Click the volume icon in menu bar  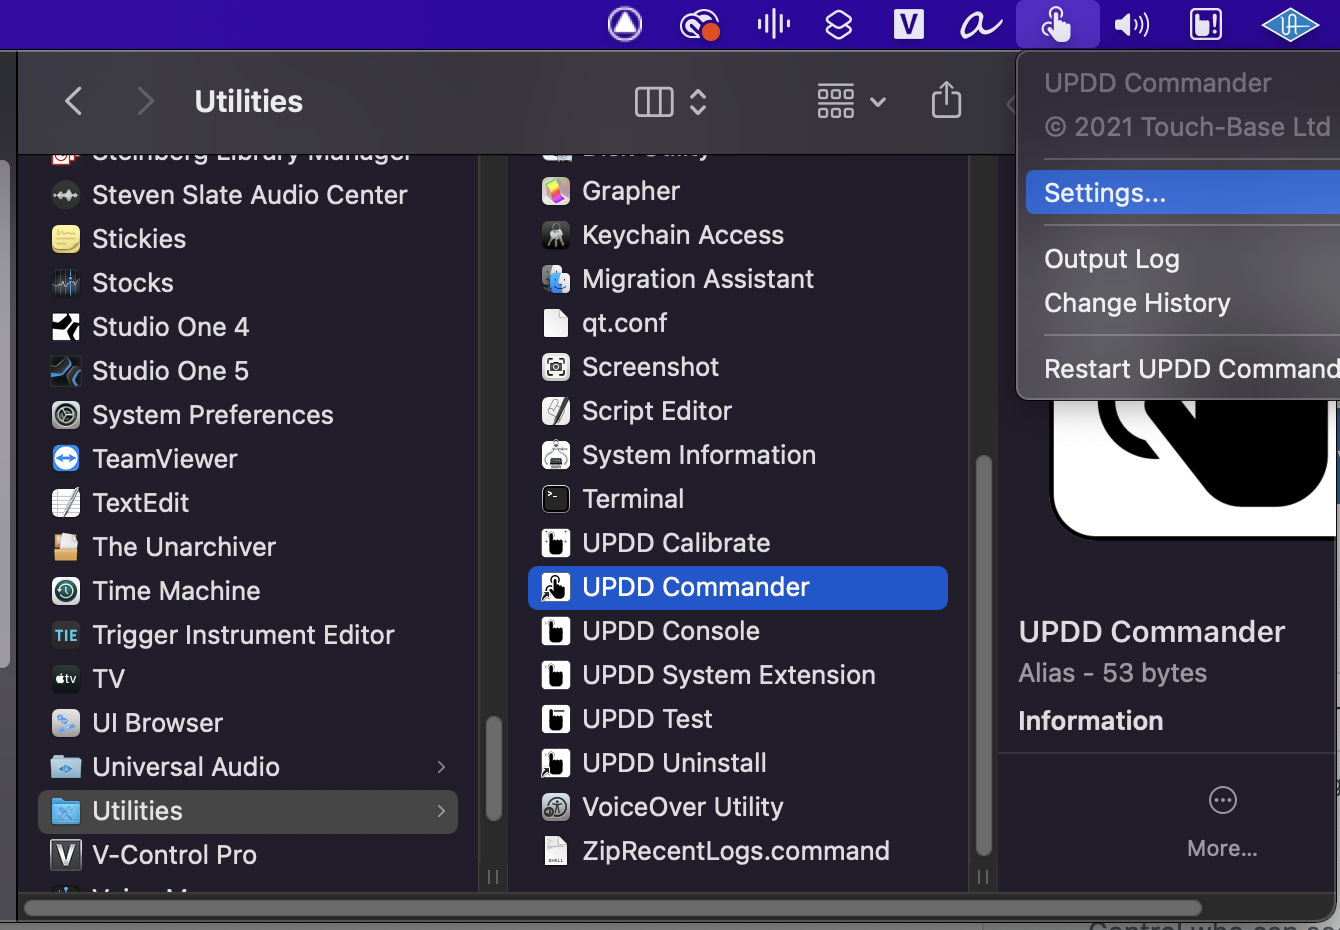1132,23
